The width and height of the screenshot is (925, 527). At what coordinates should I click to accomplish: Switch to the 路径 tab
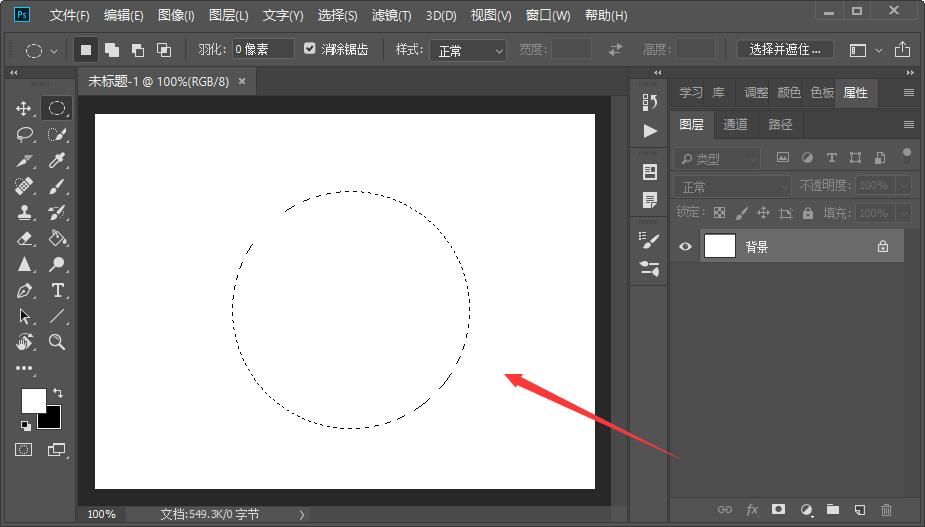(x=780, y=124)
